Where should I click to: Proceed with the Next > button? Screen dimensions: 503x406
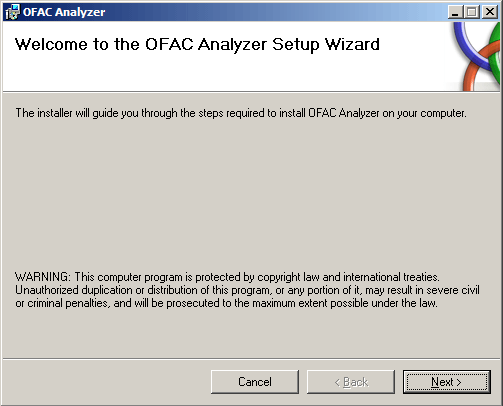tap(447, 382)
